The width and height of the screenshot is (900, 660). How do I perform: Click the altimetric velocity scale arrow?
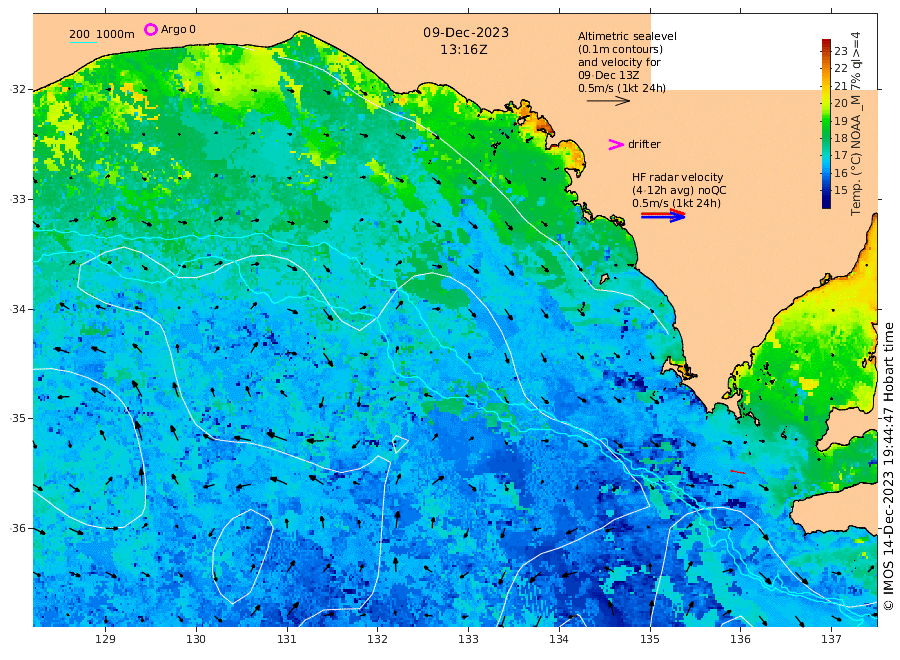click(x=608, y=100)
